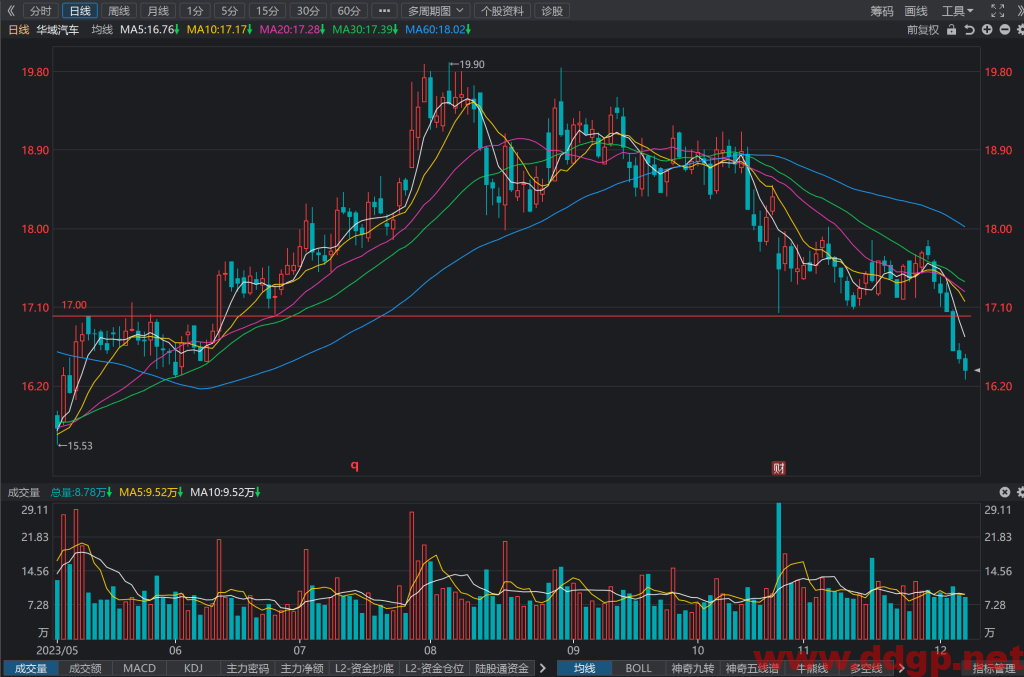Select 主力净额 indicator tab

tap(302, 668)
